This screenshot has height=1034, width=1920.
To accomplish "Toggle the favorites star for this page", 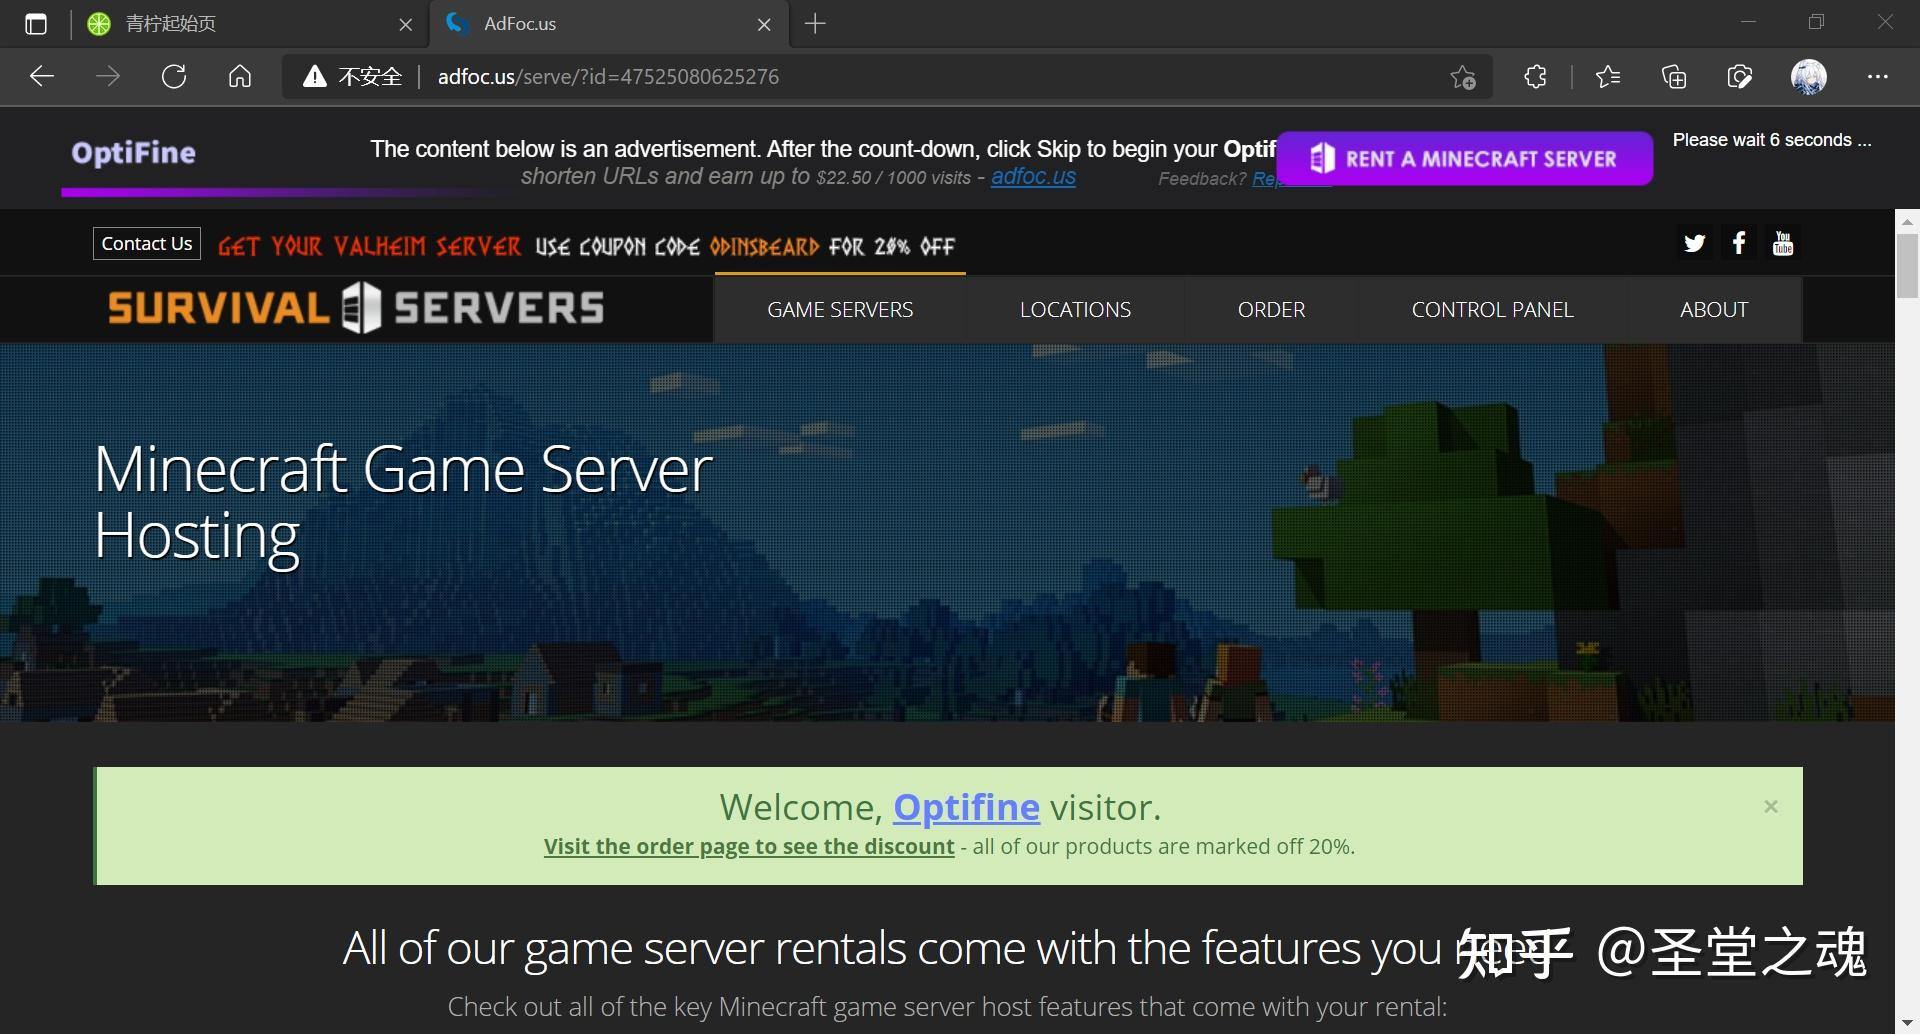I will click(x=1463, y=76).
